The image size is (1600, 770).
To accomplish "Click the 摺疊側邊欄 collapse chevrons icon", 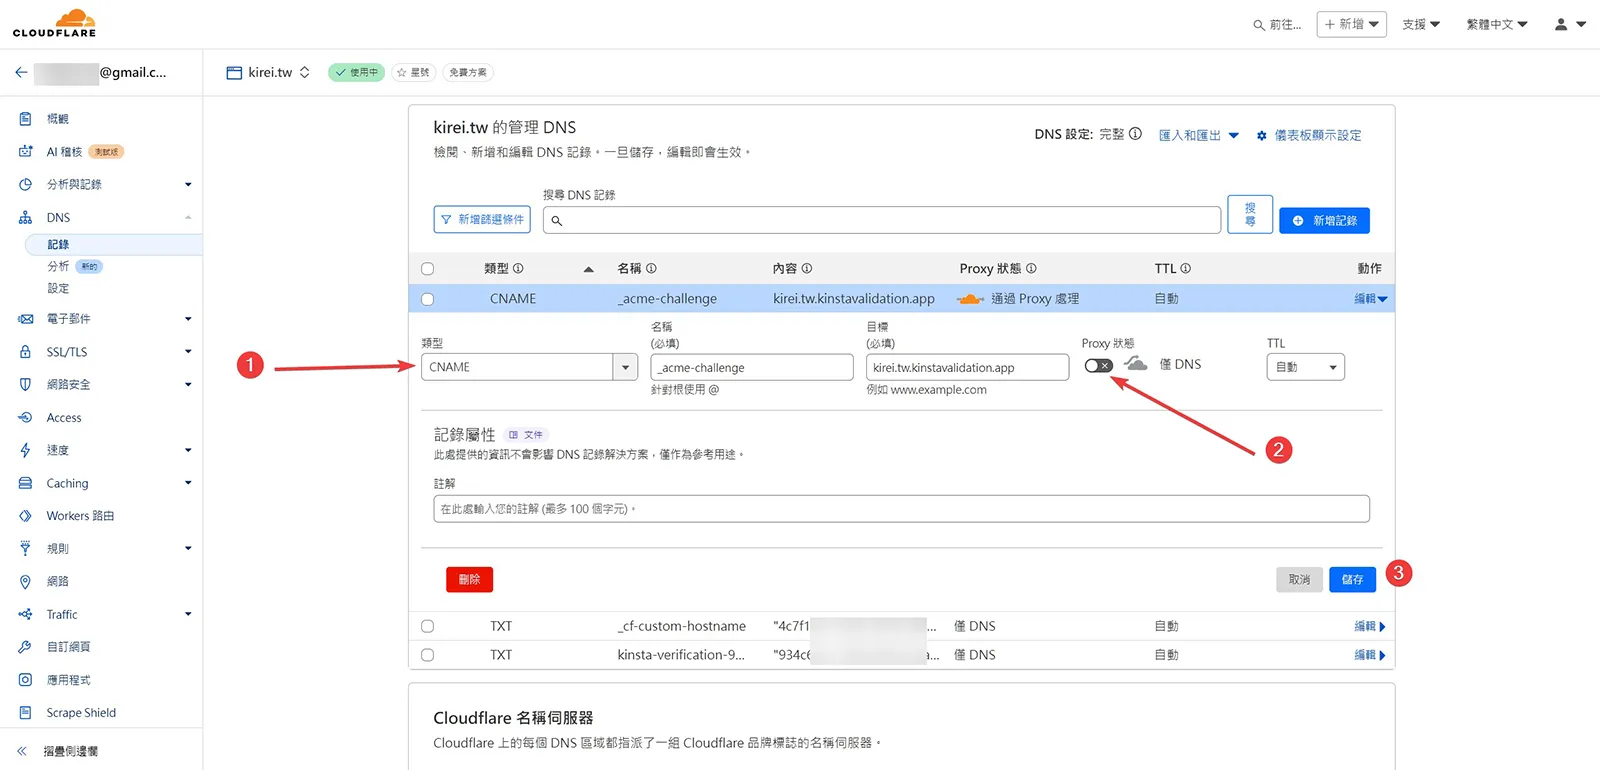I will (x=21, y=751).
